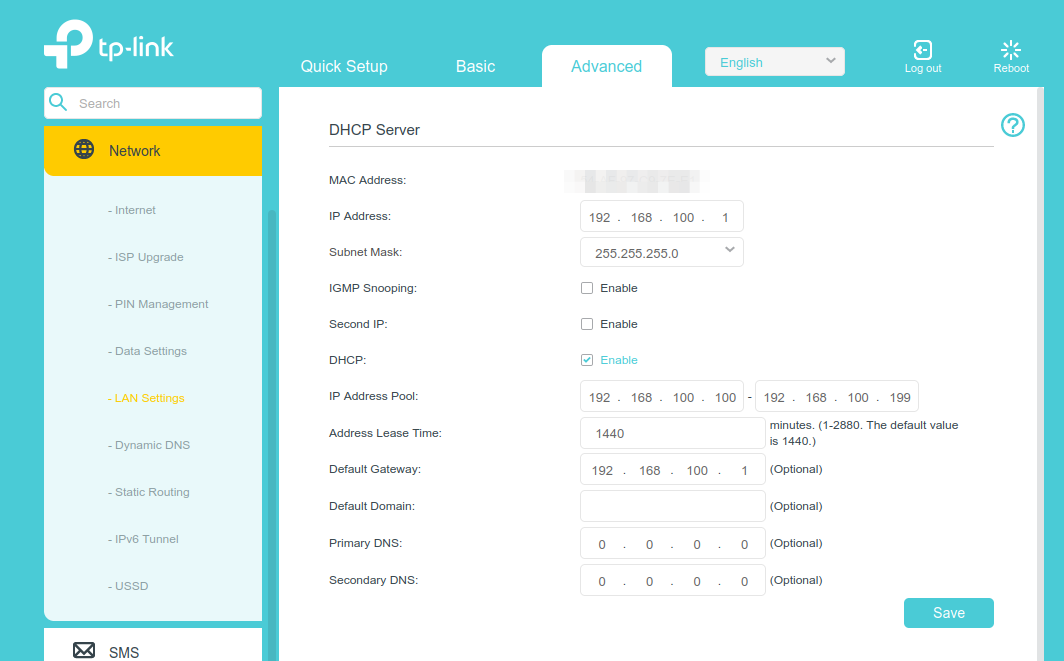This screenshot has height=661, width=1064.
Task: Click the Reboot icon
Action: tap(1010, 50)
